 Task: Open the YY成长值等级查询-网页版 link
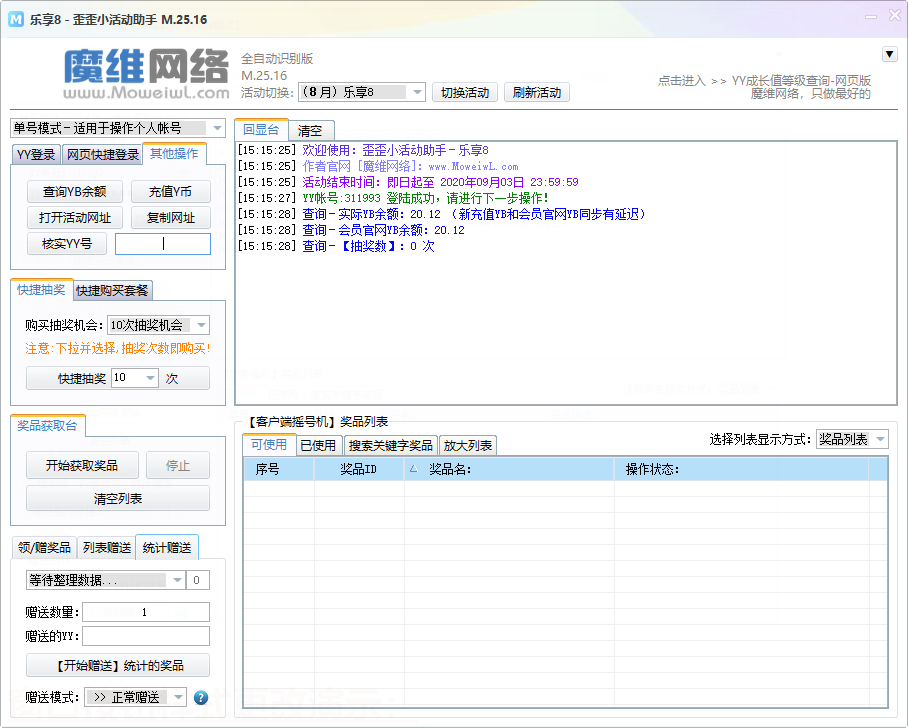[x=801, y=80]
